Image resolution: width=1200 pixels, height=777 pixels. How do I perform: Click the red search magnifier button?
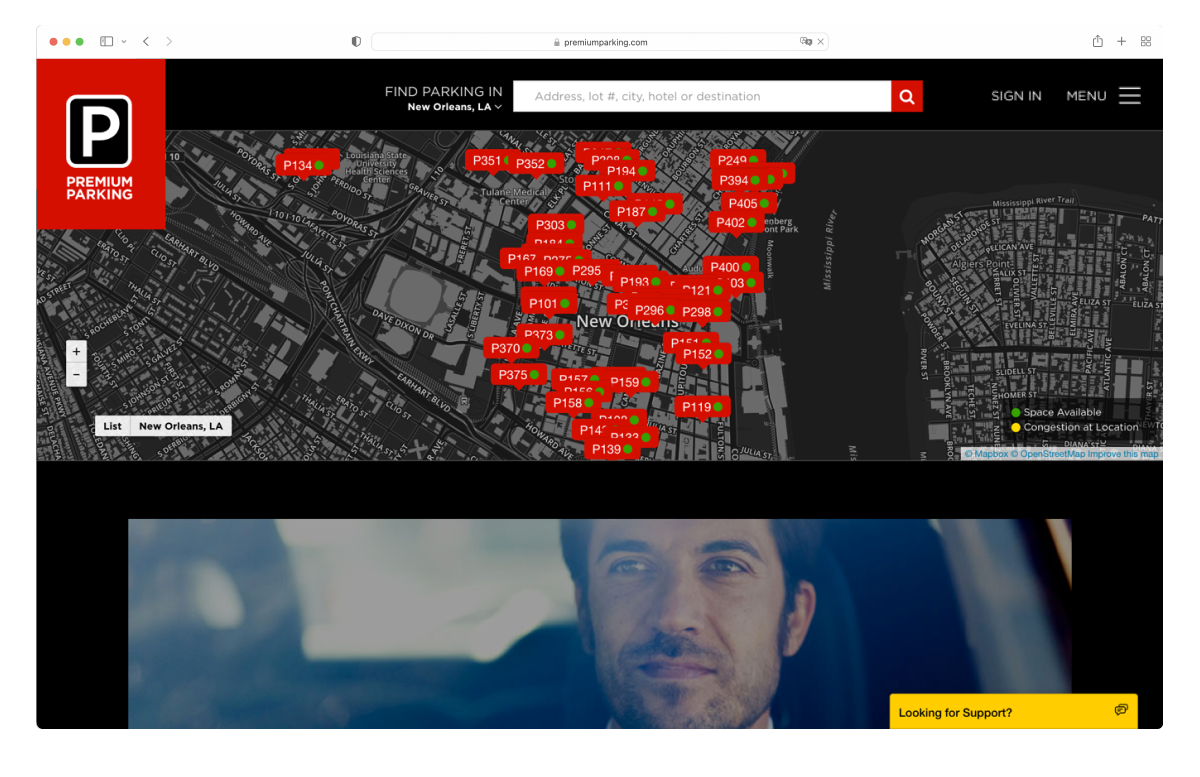click(x=907, y=96)
